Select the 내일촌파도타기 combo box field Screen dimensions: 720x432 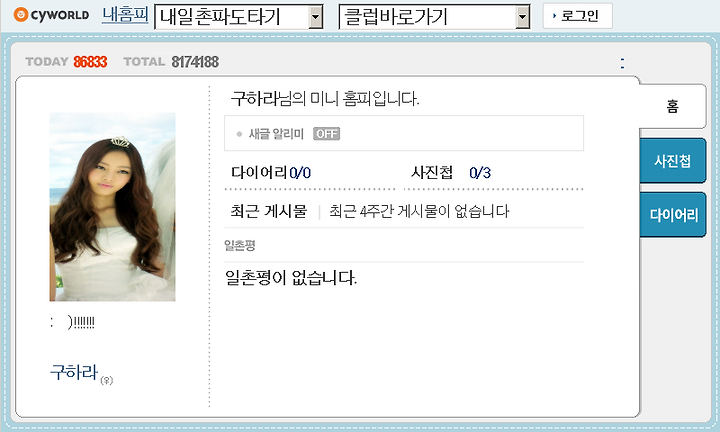pos(239,17)
